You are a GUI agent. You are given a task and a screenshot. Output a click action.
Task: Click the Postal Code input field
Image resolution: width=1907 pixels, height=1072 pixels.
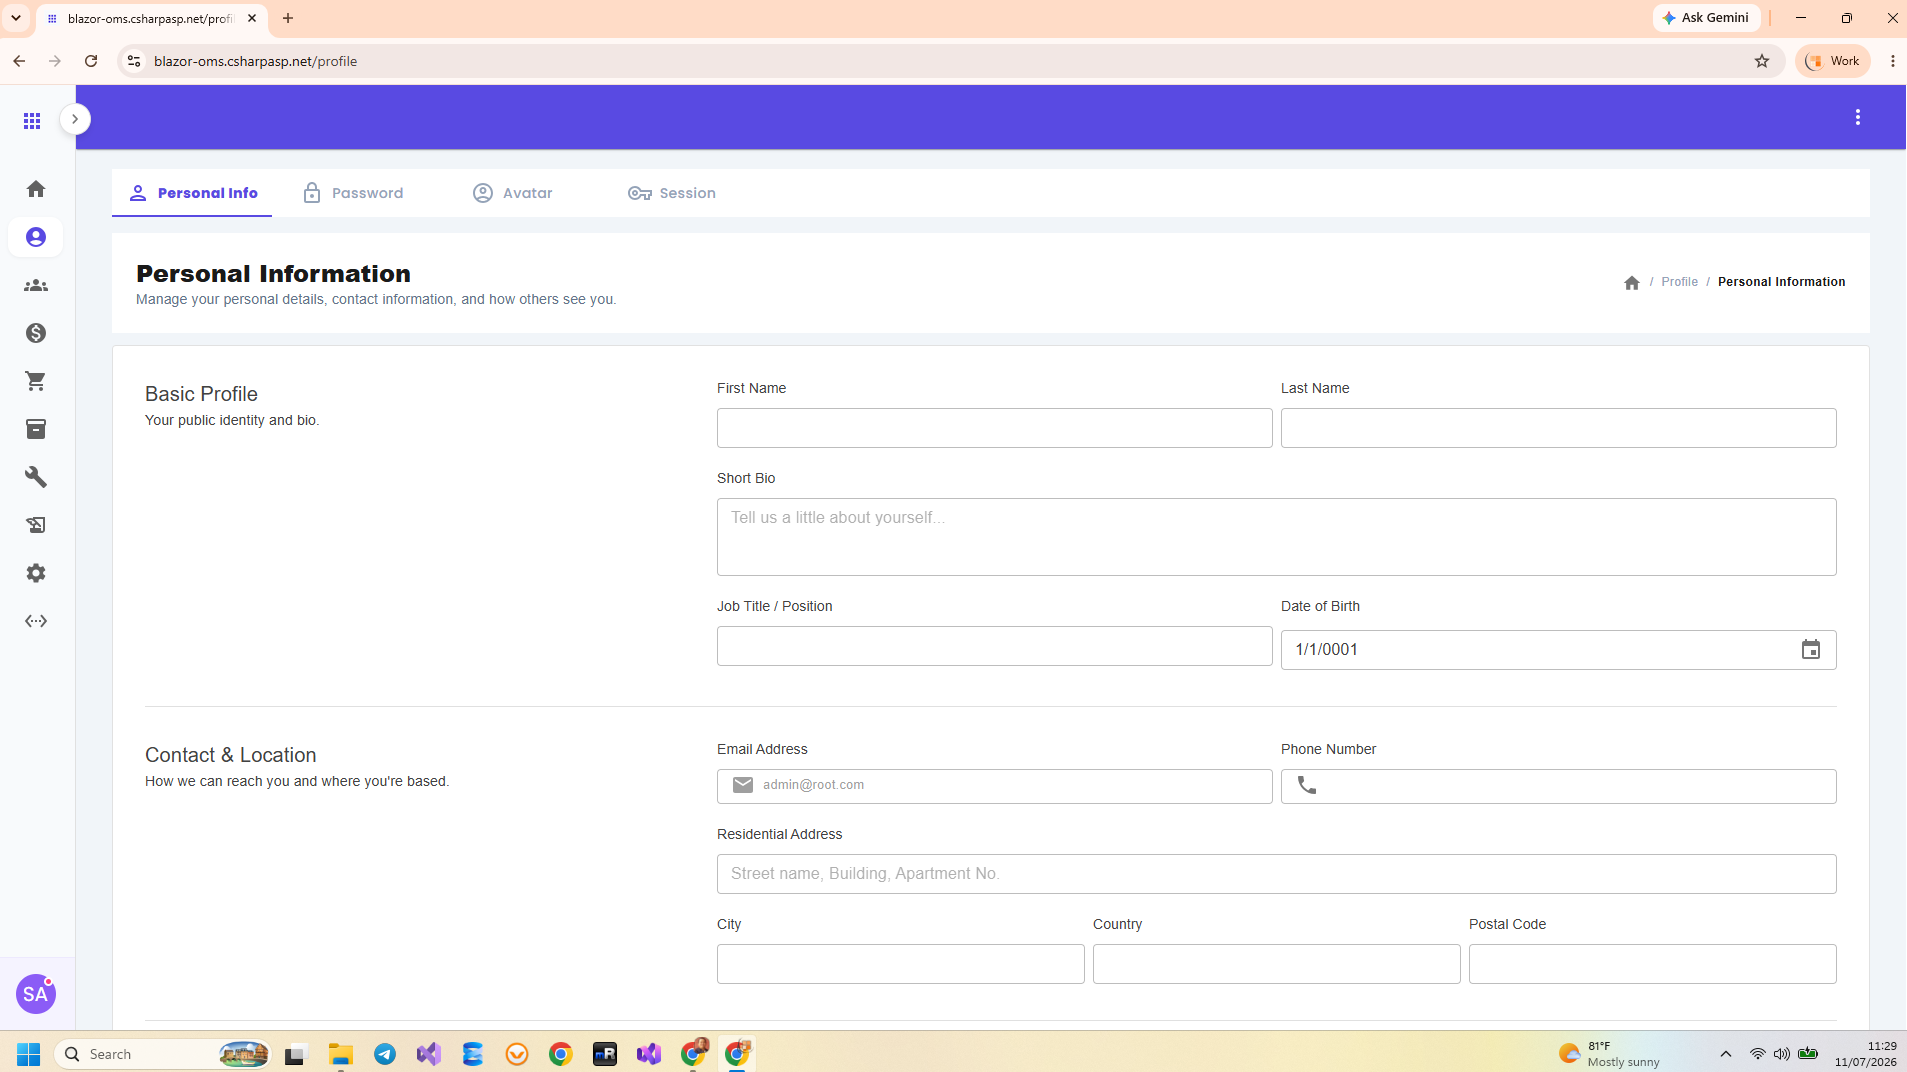pos(1652,964)
